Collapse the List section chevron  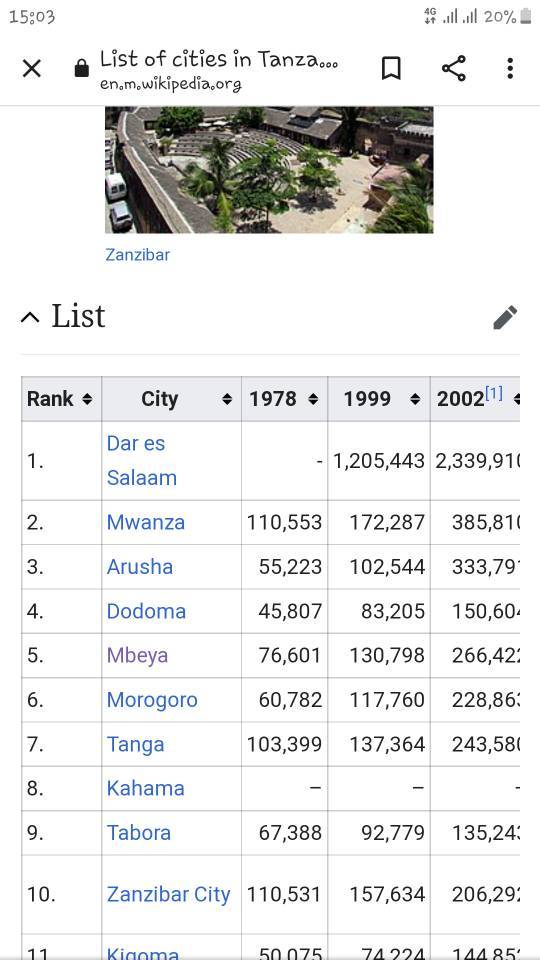[30, 317]
